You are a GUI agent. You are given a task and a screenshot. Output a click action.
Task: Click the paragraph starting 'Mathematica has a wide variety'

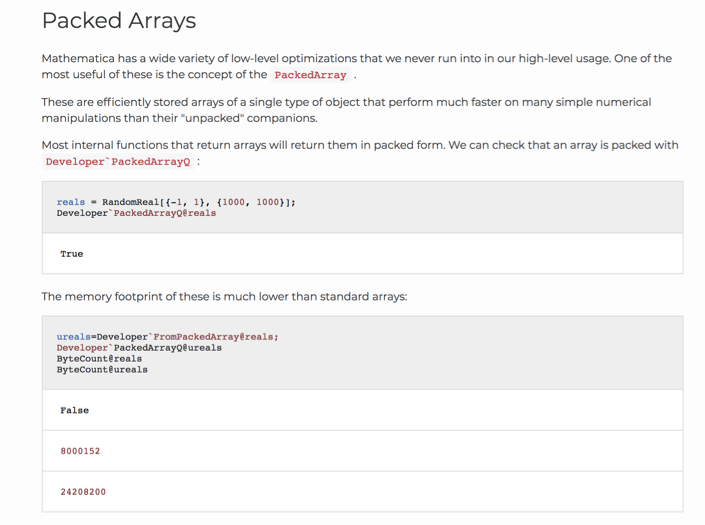click(x=357, y=67)
